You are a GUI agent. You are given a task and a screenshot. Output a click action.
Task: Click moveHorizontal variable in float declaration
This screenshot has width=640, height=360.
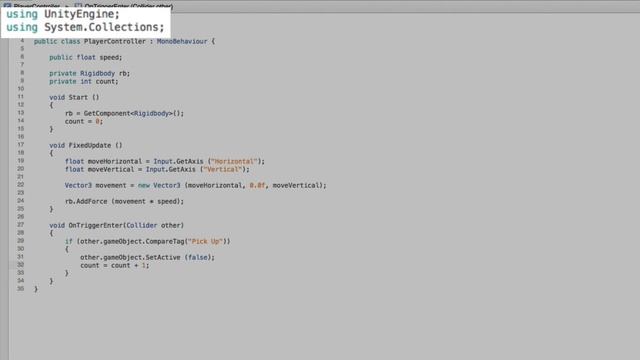115,161
